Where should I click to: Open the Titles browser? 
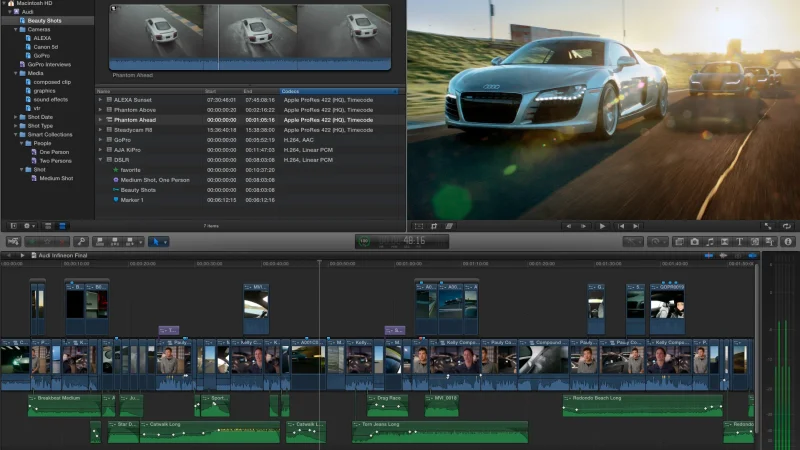pos(739,242)
